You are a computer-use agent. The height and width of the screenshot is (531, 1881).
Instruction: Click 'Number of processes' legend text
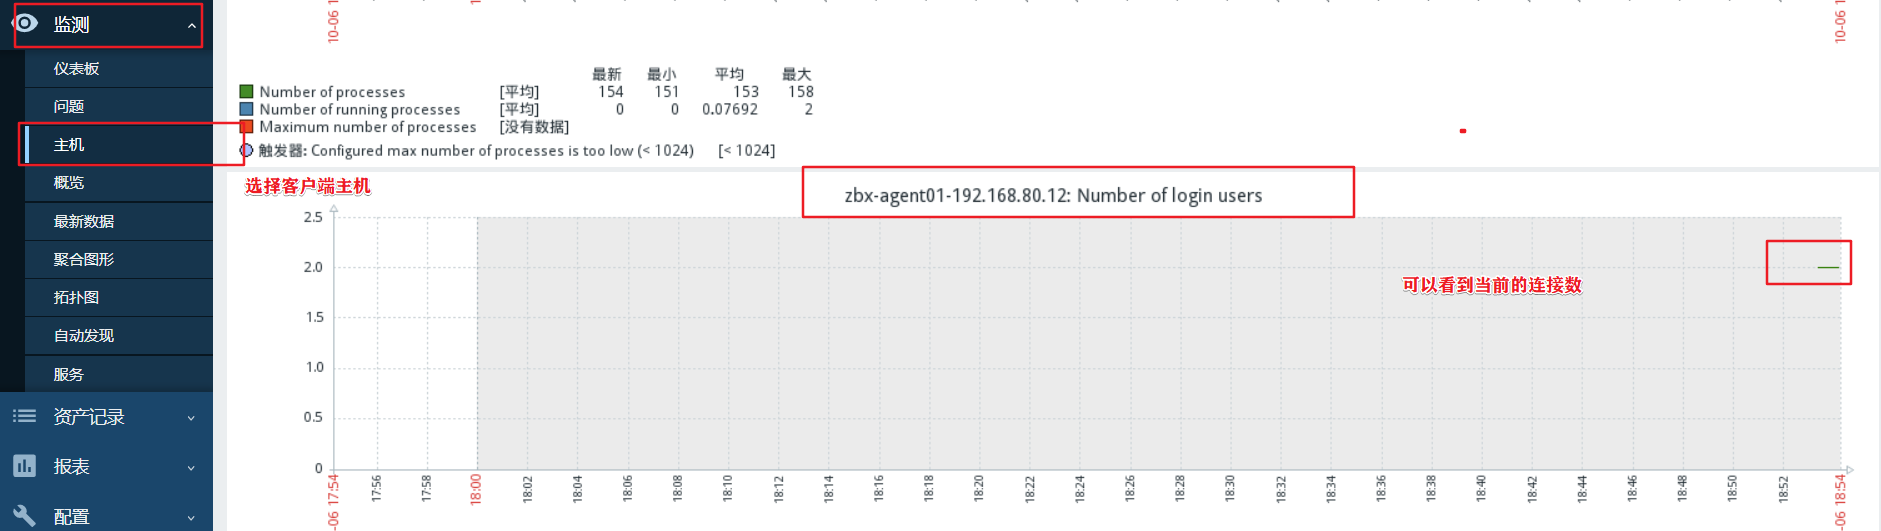click(x=332, y=92)
